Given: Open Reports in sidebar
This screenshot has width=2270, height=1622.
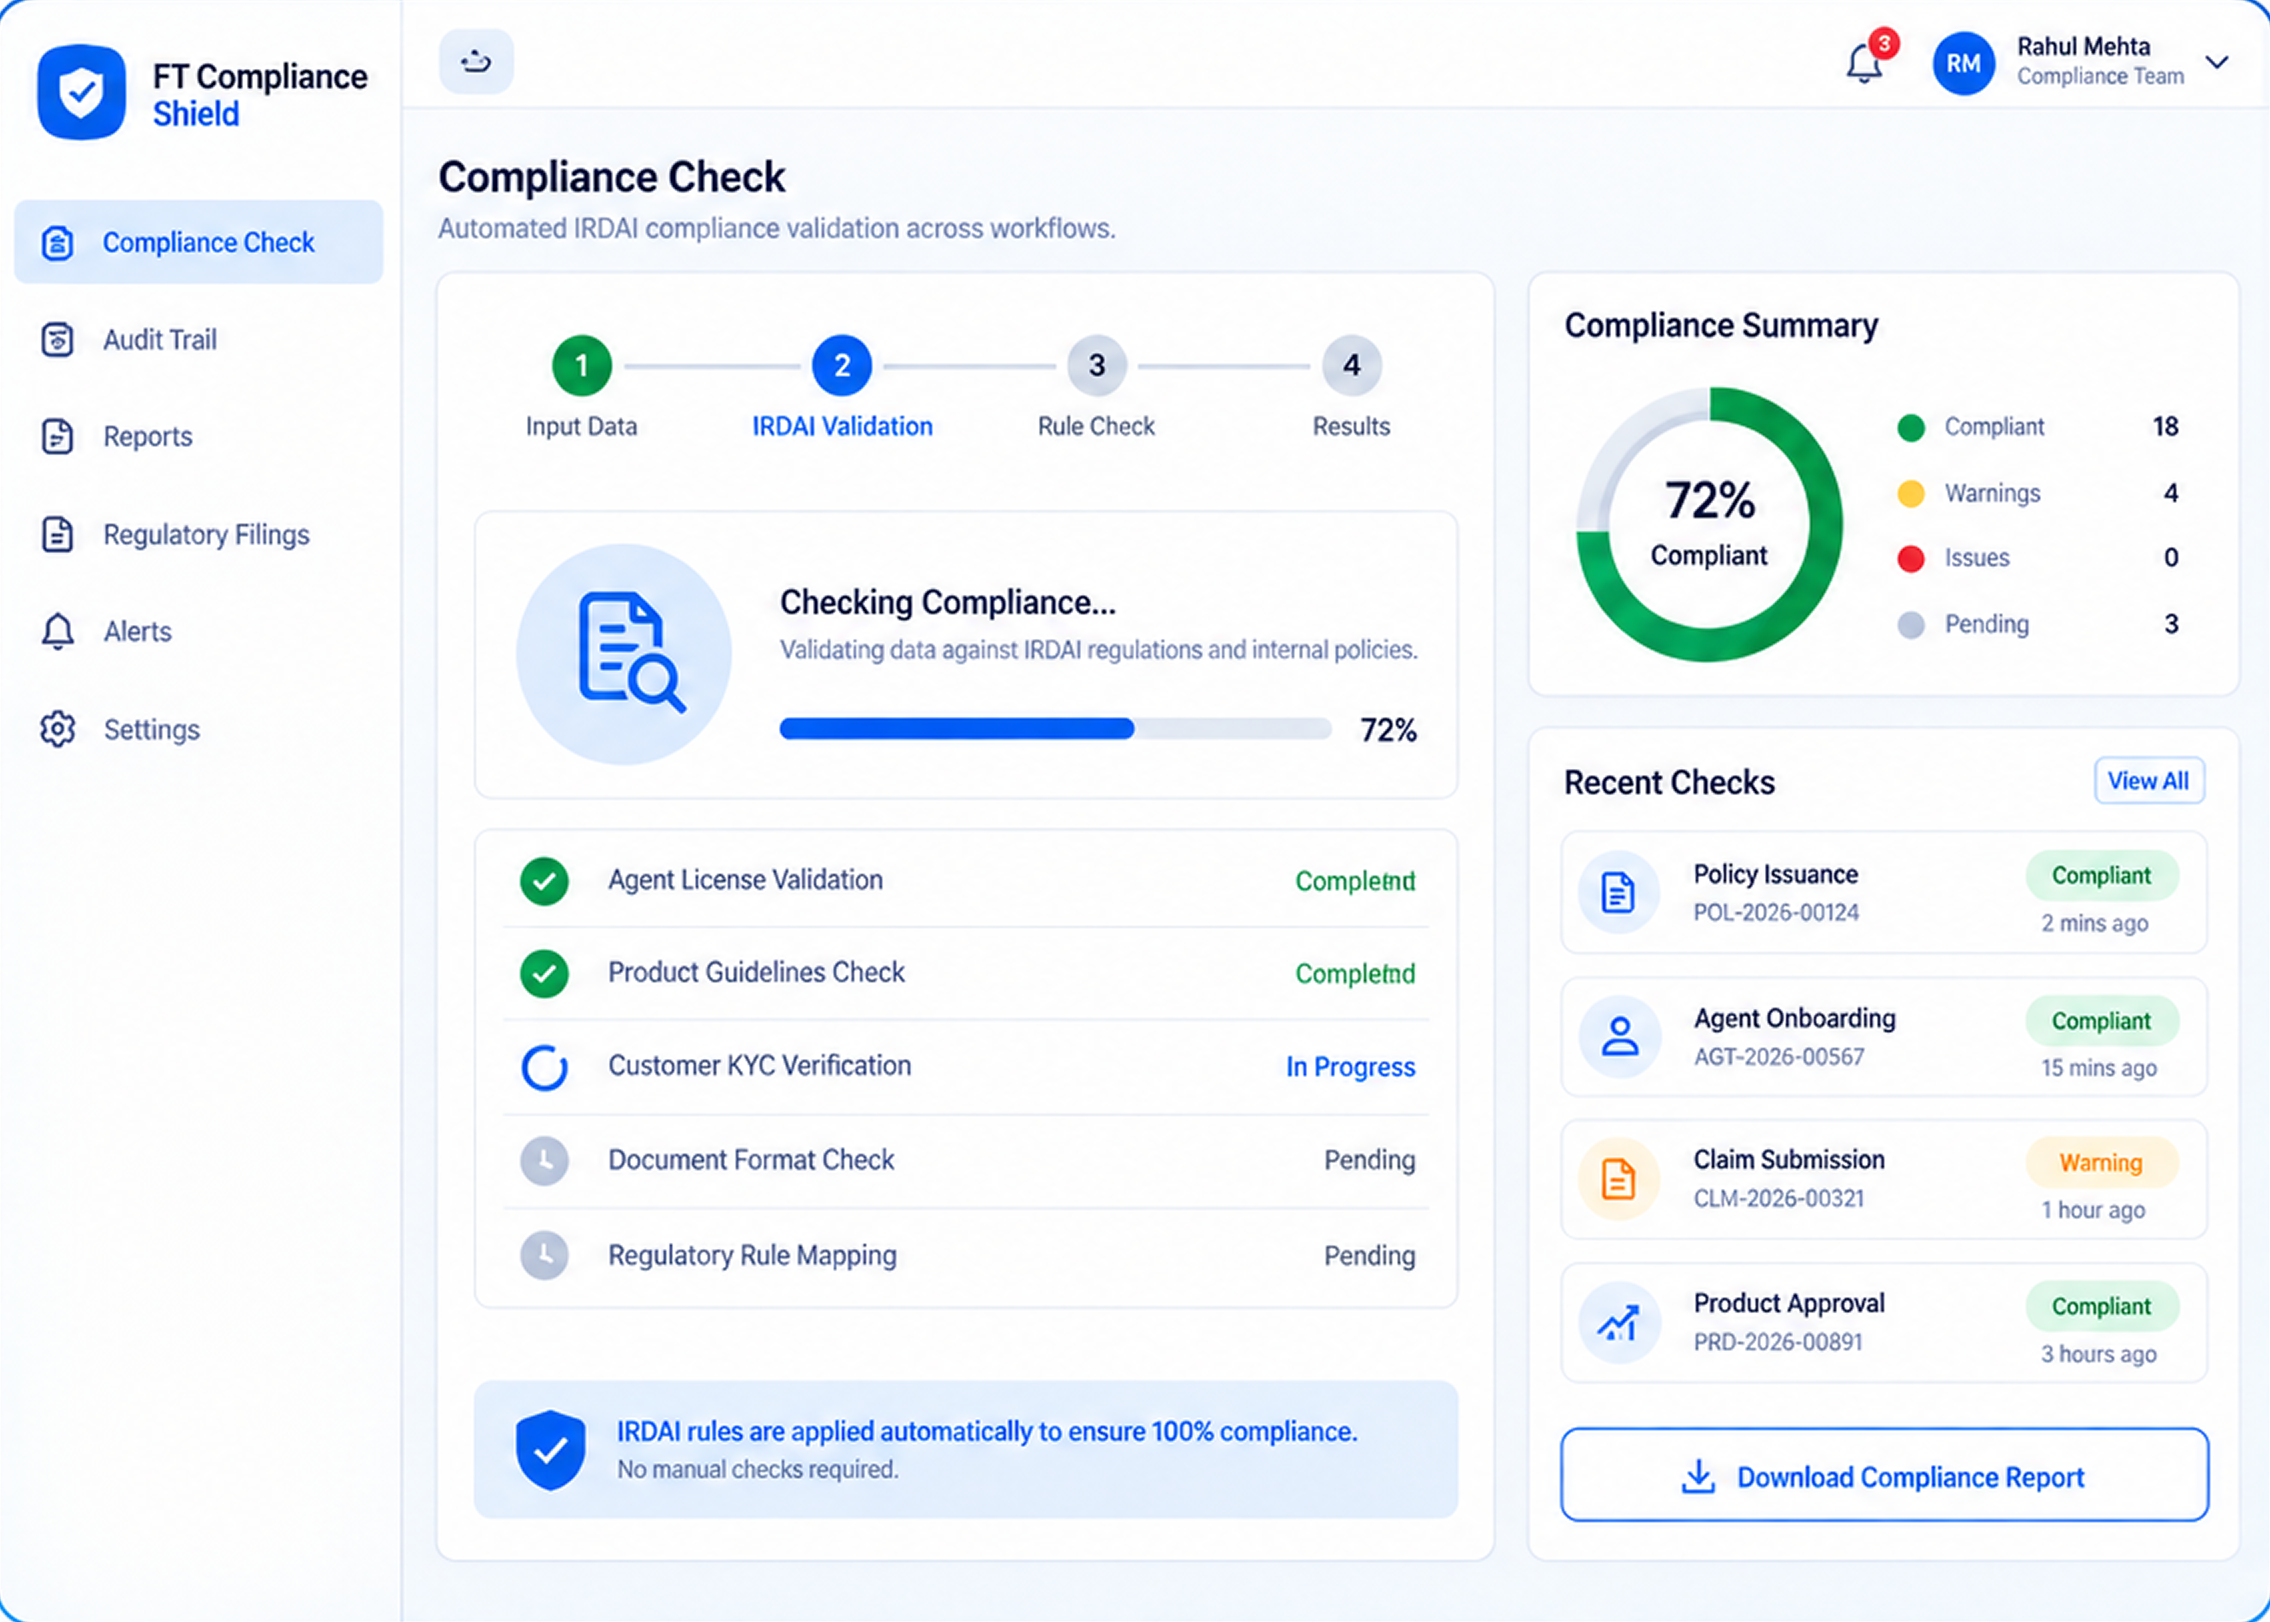Looking at the screenshot, I should point(198,437).
